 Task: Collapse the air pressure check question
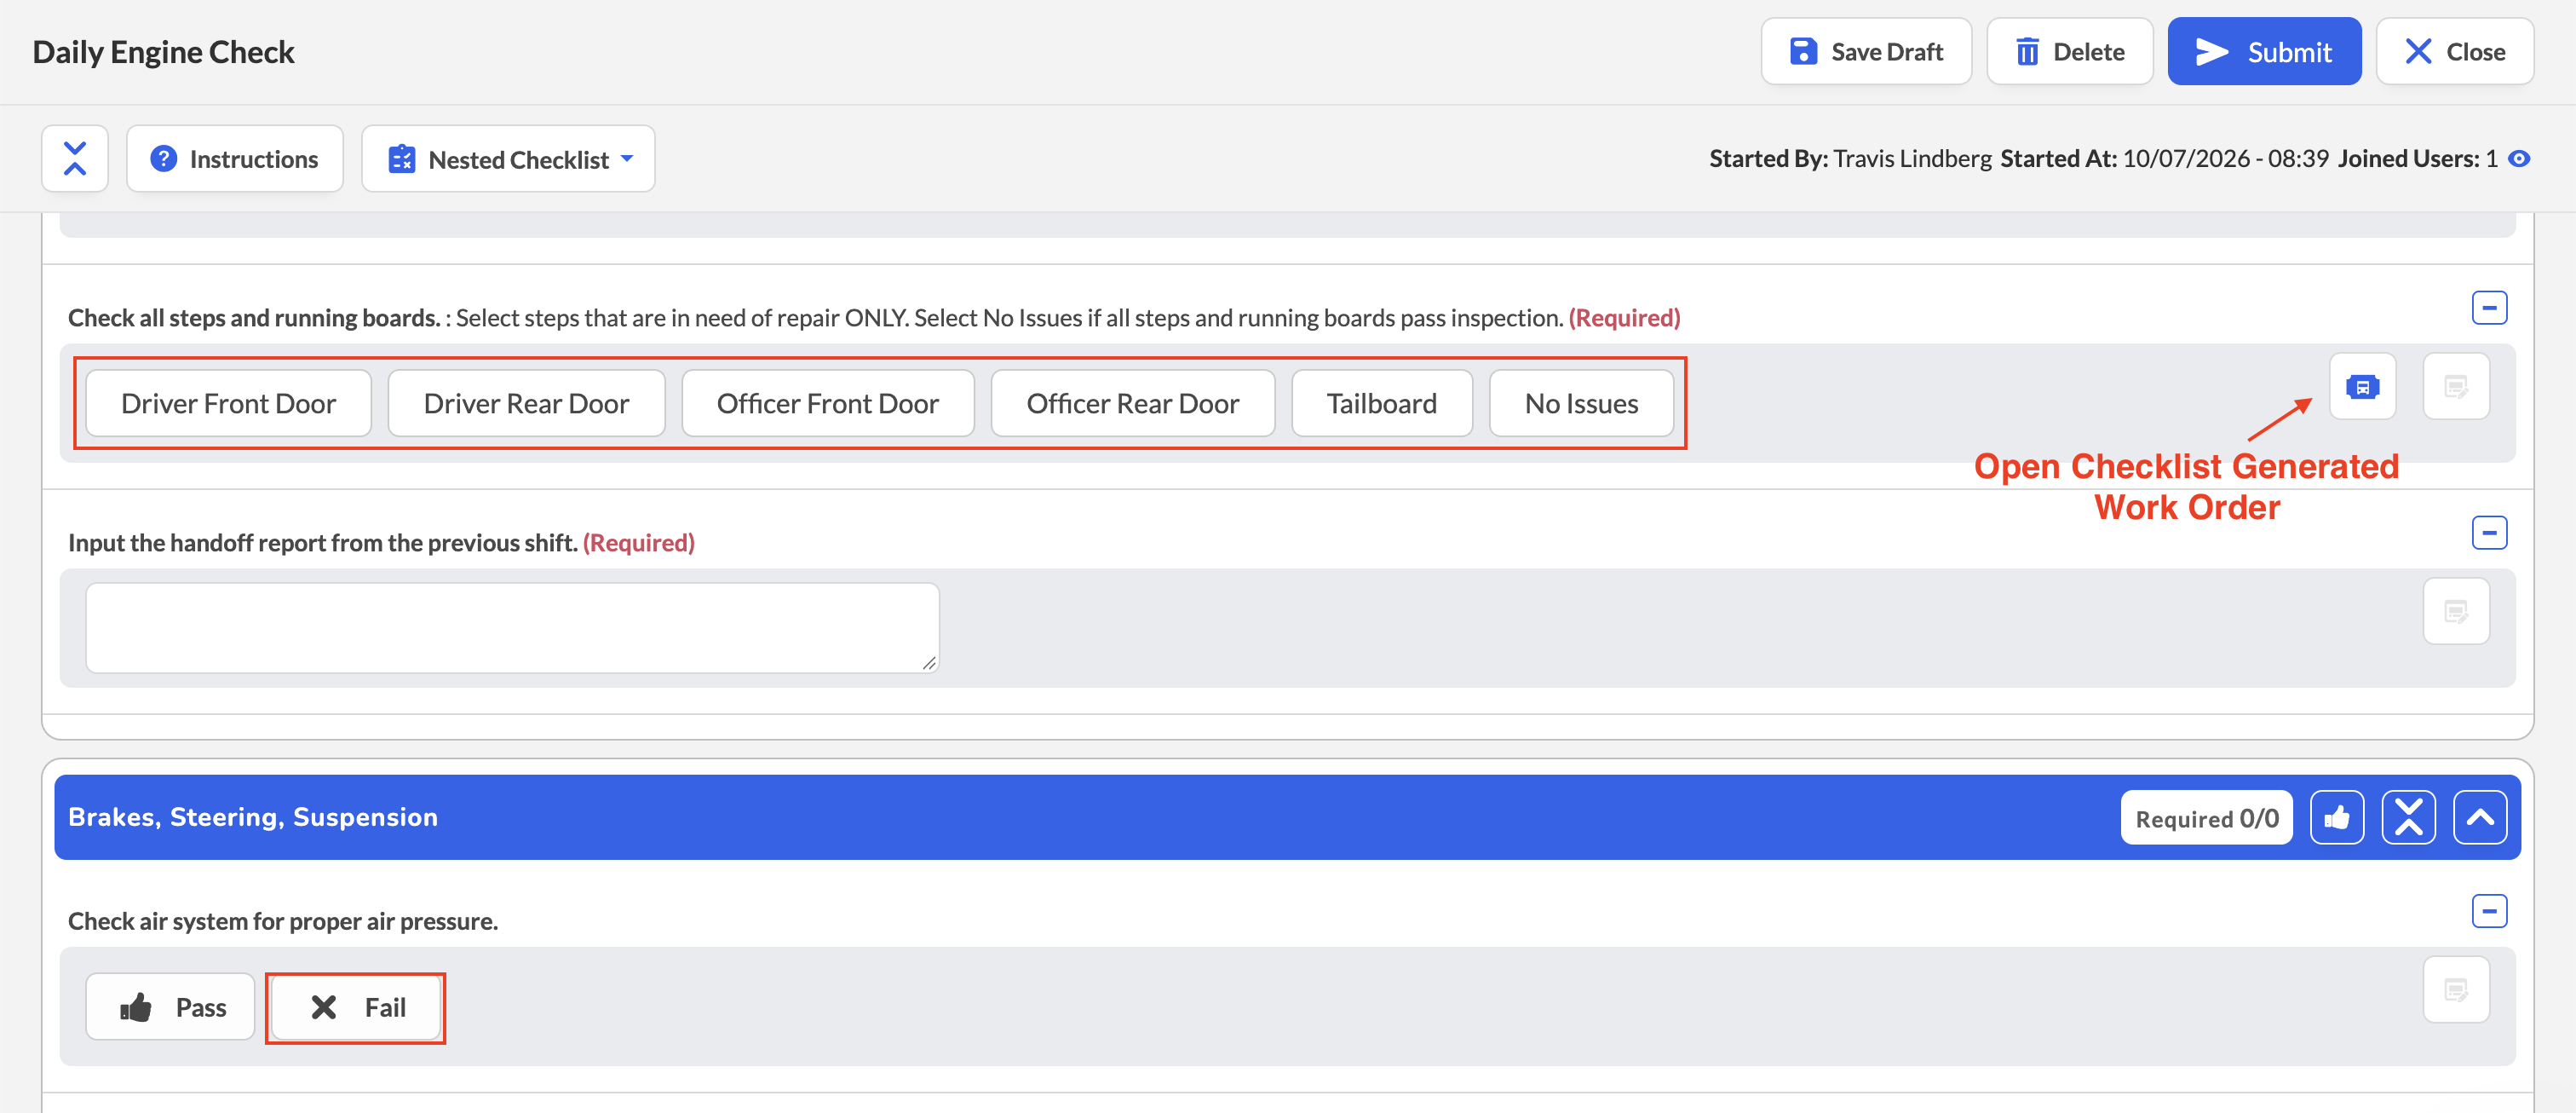point(2489,911)
